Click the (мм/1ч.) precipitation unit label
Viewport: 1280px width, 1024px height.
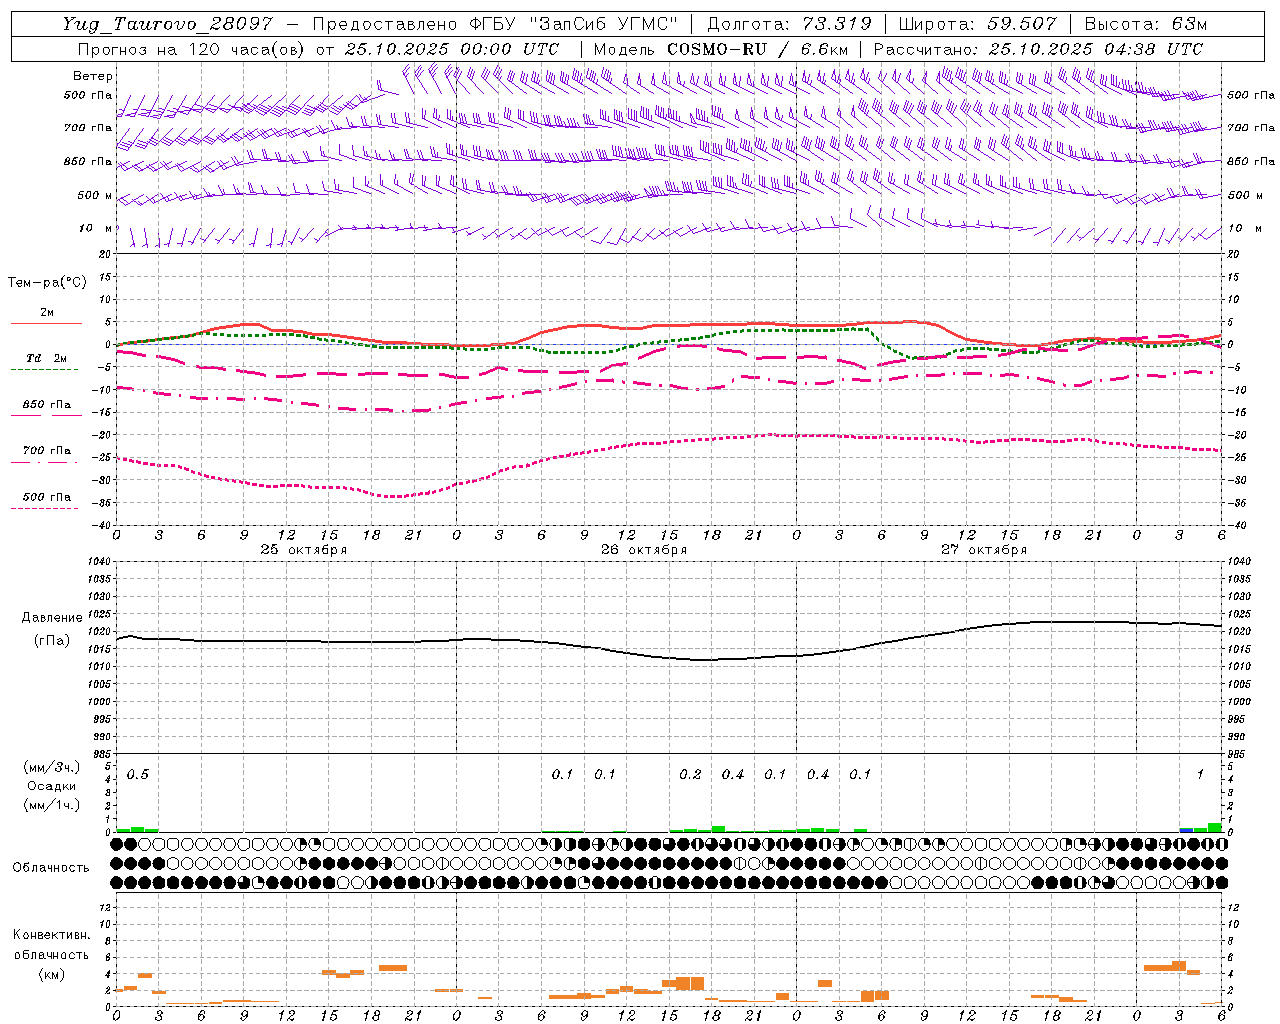click(52, 805)
